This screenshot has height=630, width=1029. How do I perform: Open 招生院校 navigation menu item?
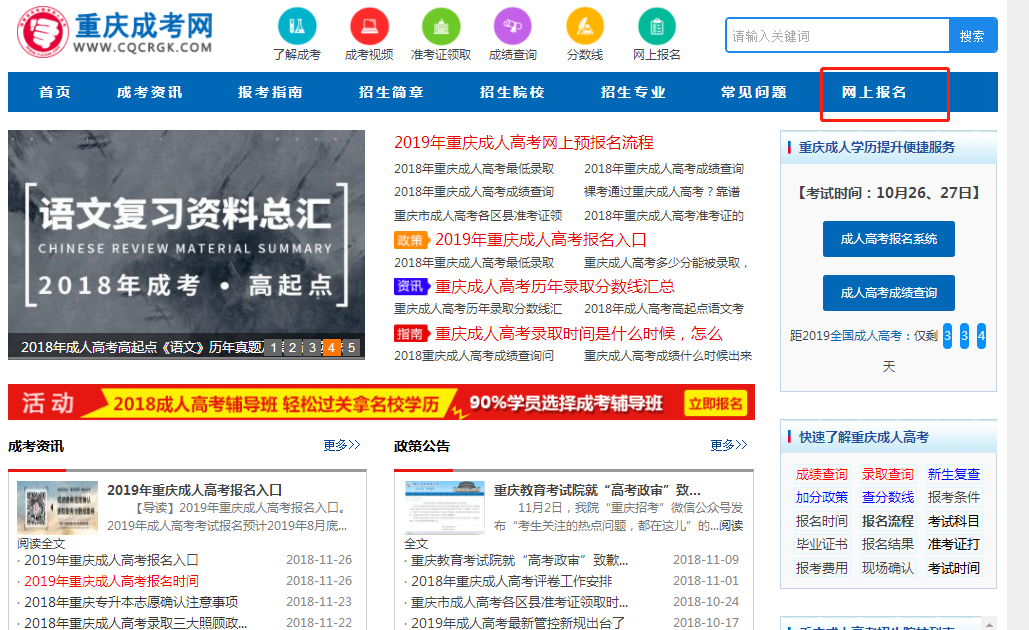[x=512, y=92]
